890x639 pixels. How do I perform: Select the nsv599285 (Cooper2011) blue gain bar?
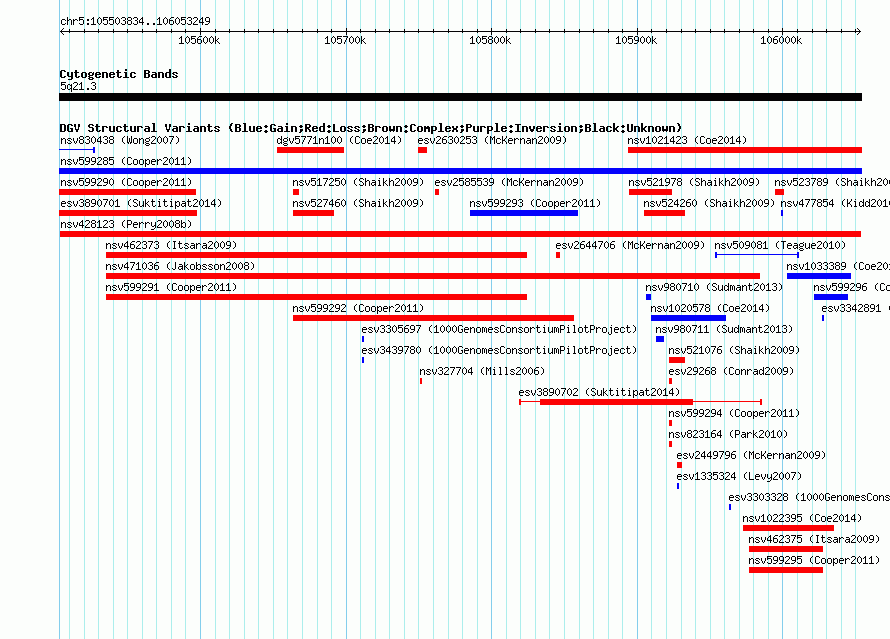tap(460, 171)
